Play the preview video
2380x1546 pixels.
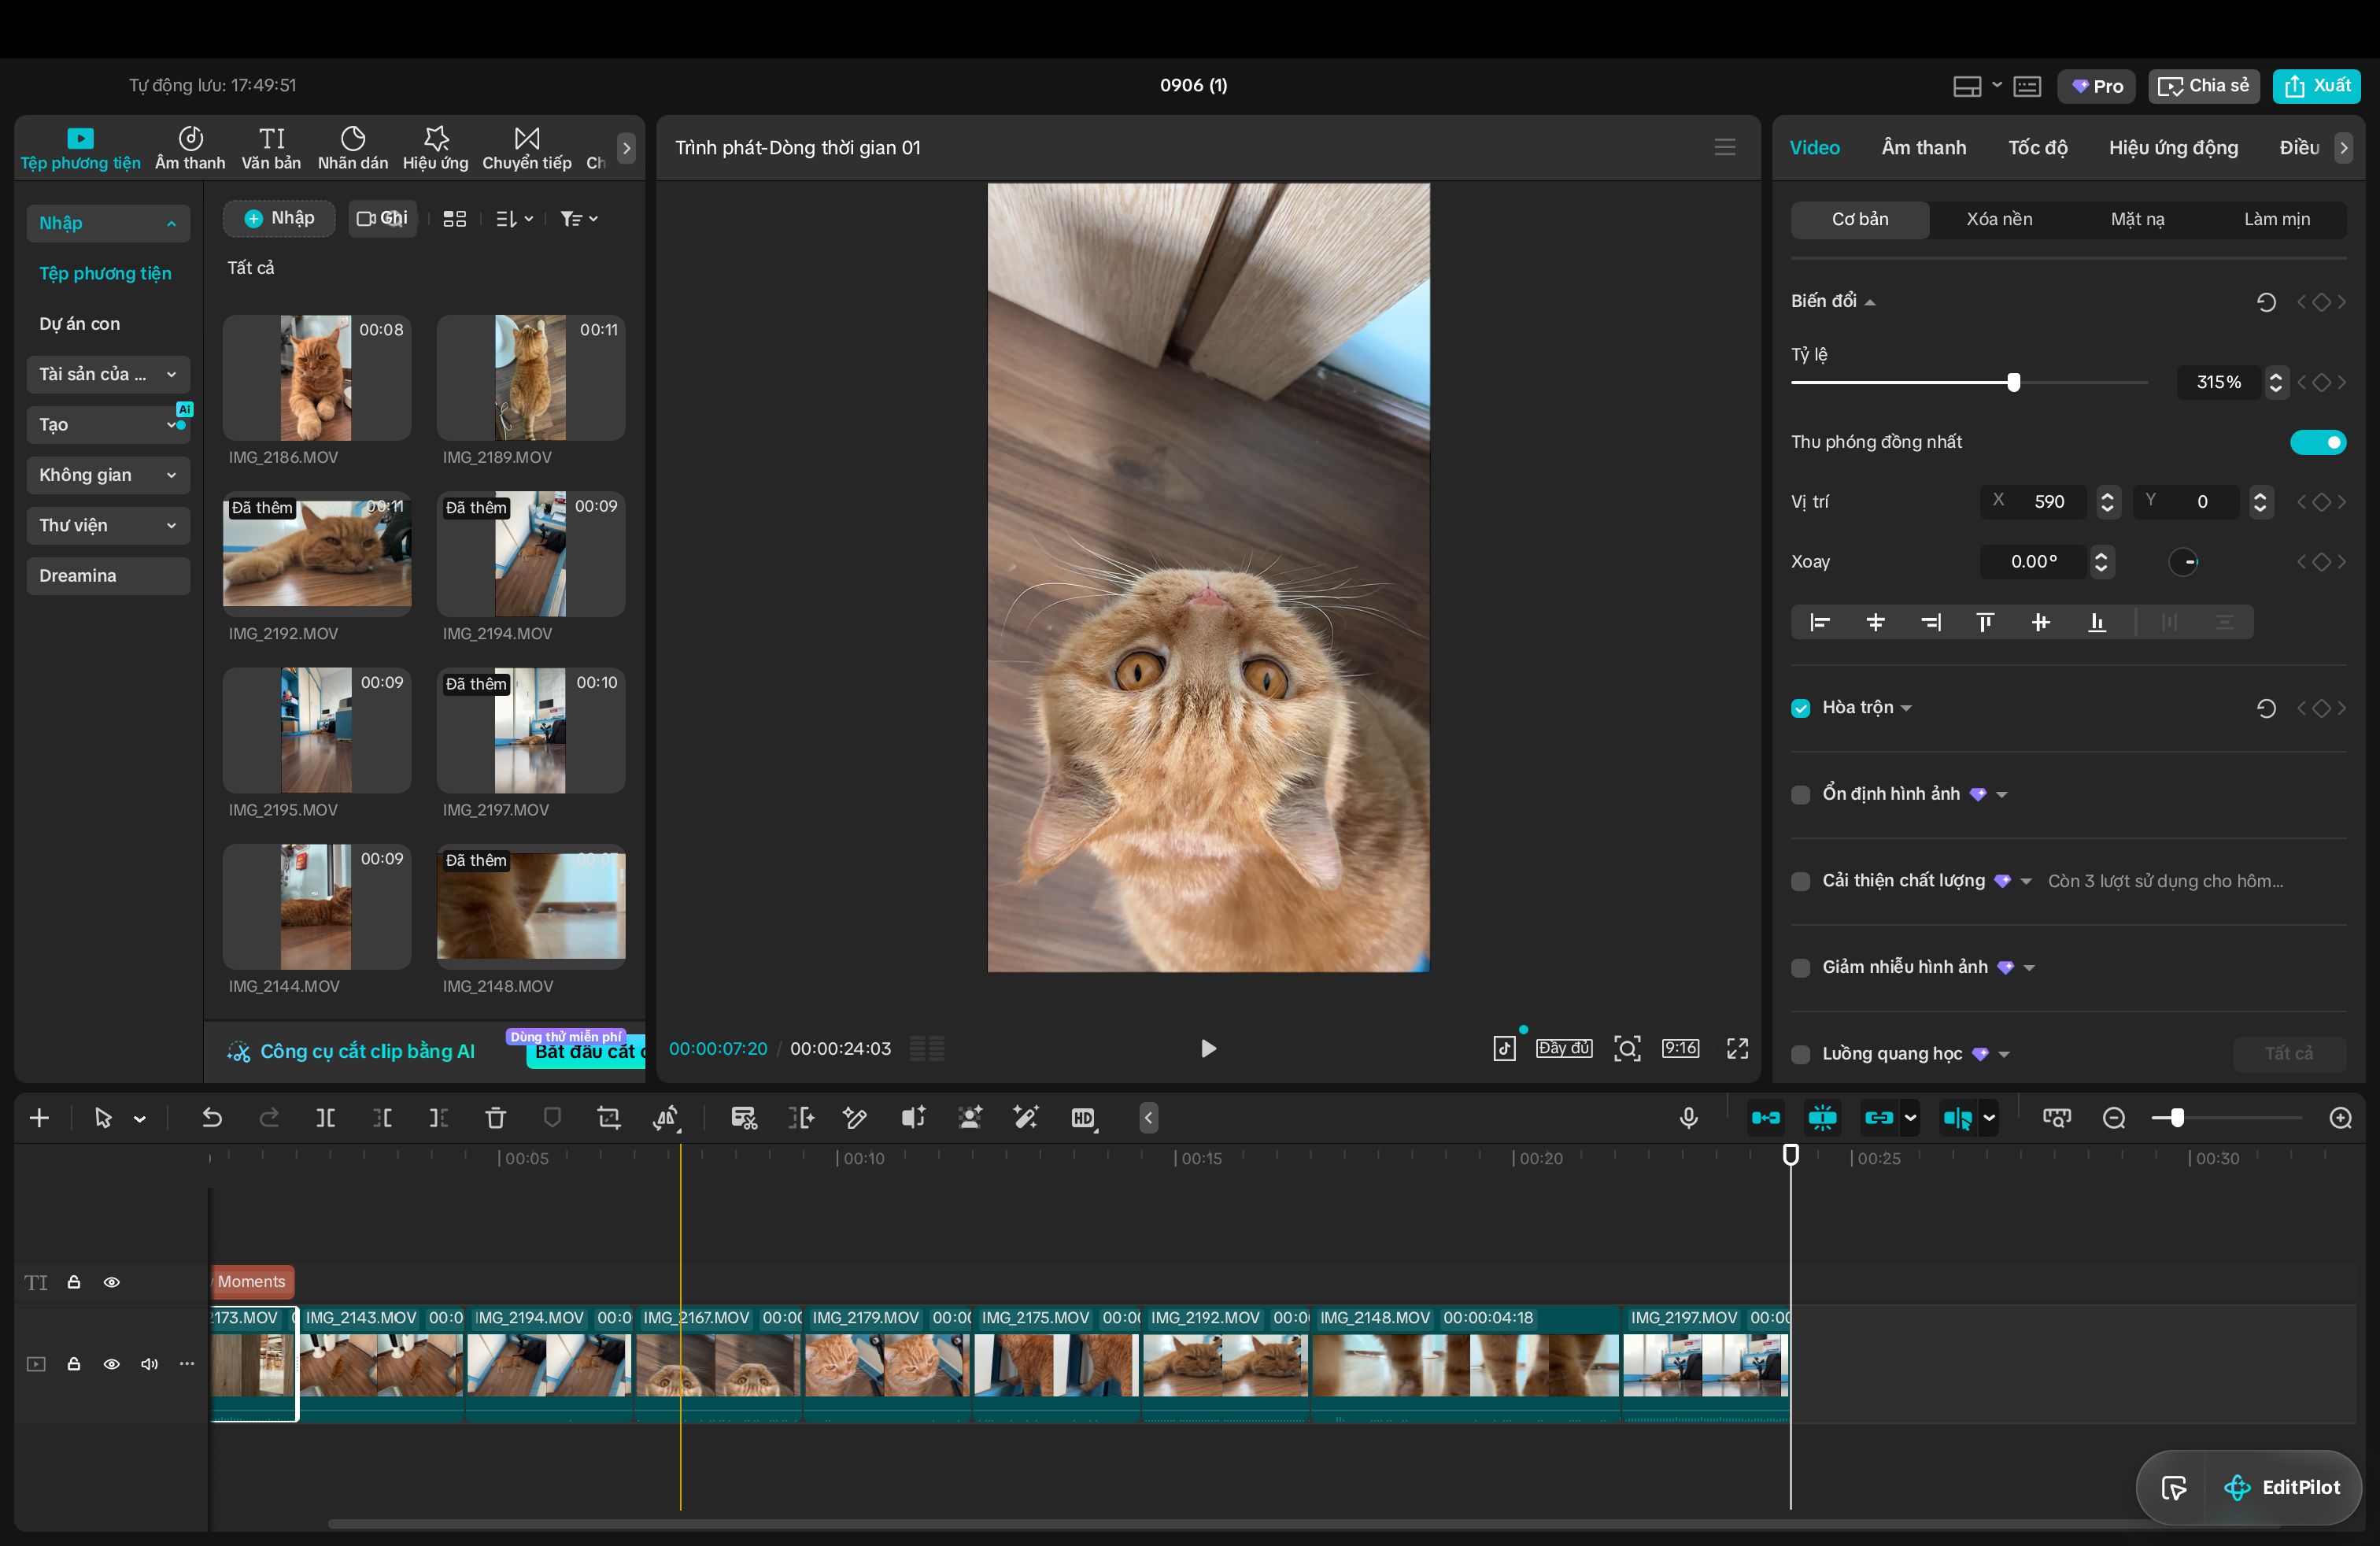[x=1208, y=1048]
